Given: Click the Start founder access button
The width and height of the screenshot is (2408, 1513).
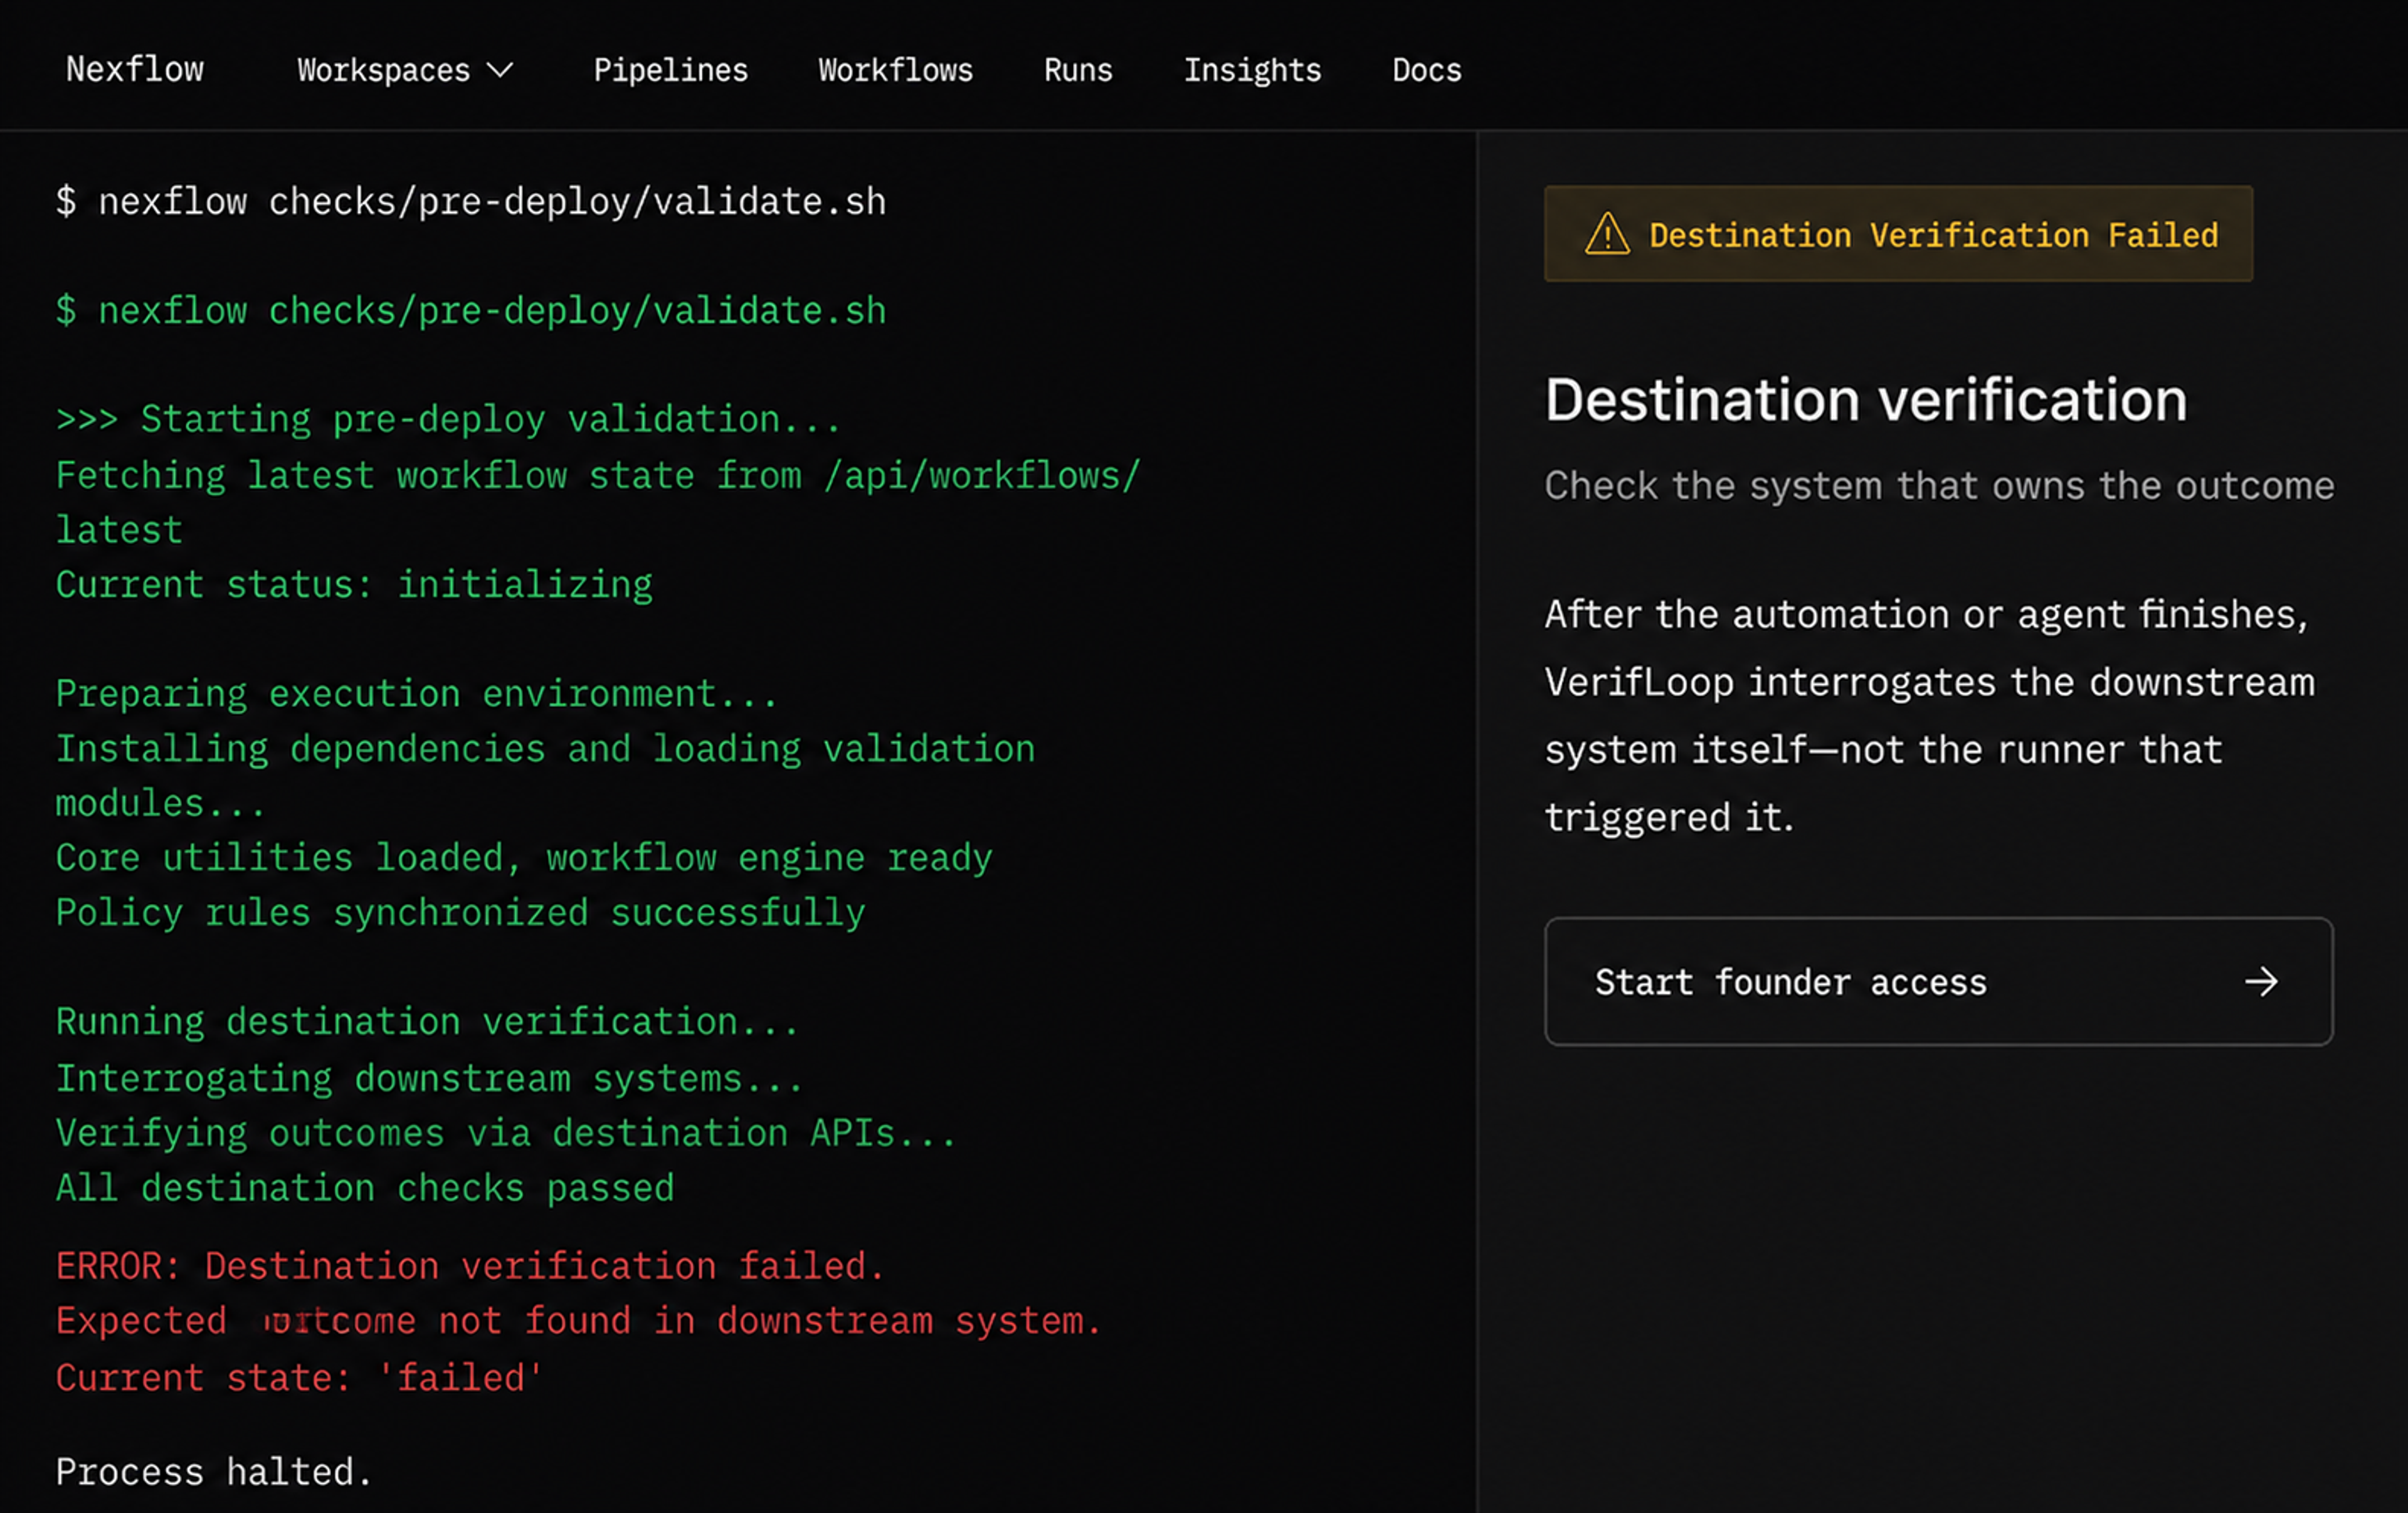Looking at the screenshot, I should click(1938, 981).
